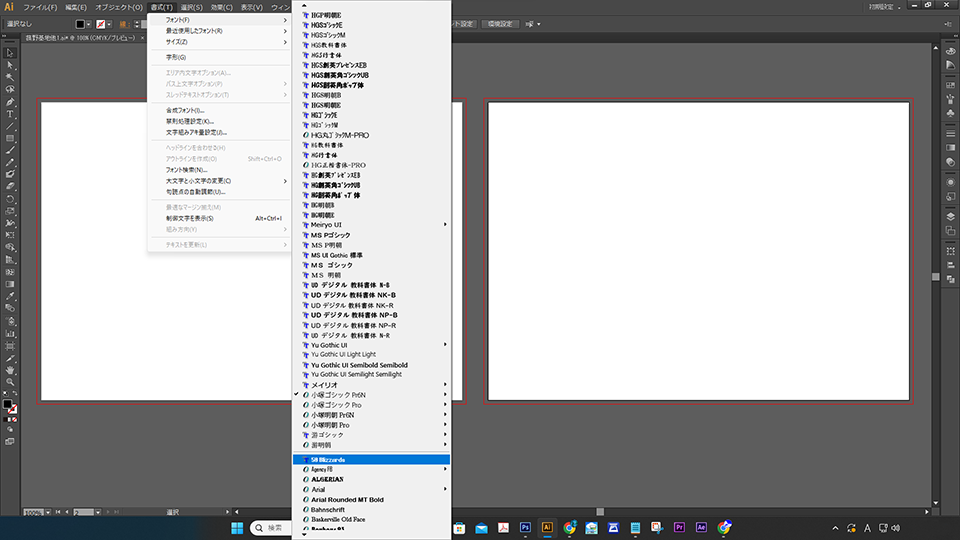
Task: Pick the Paintbrush tool
Action: tap(10, 149)
